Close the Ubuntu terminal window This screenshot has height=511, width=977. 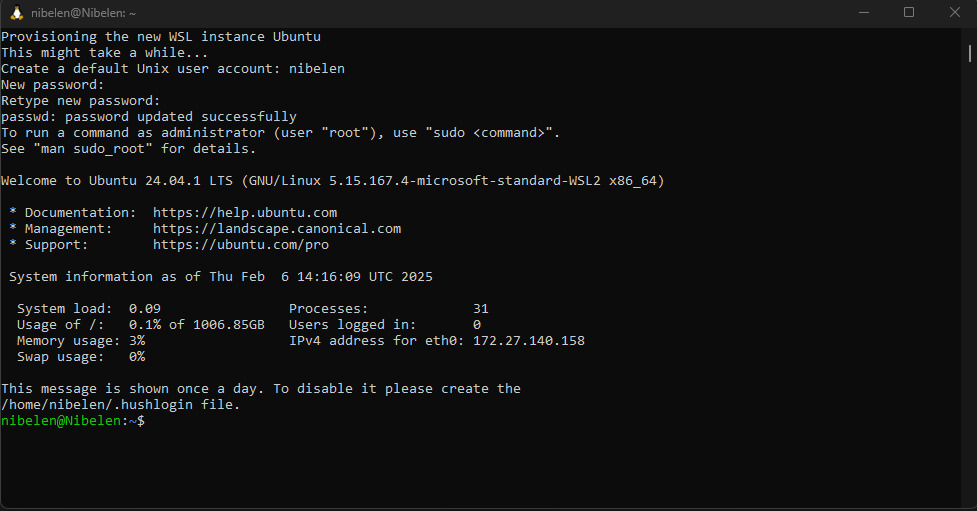[x=955, y=12]
